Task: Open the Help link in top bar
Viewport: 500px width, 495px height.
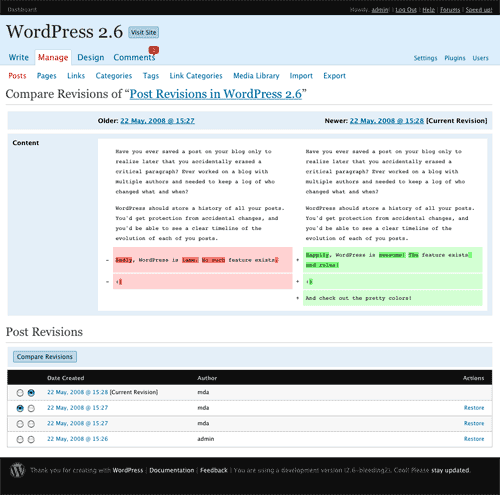Action: (429, 10)
